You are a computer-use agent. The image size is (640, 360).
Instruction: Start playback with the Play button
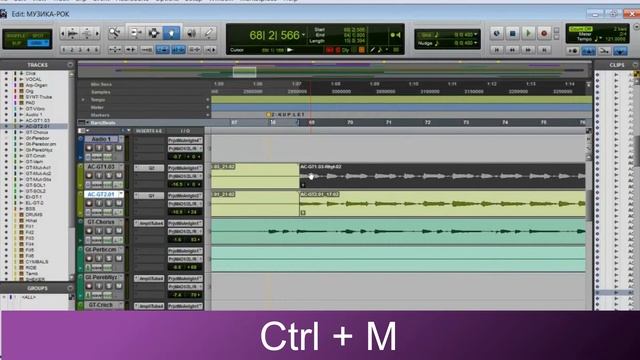(528, 33)
